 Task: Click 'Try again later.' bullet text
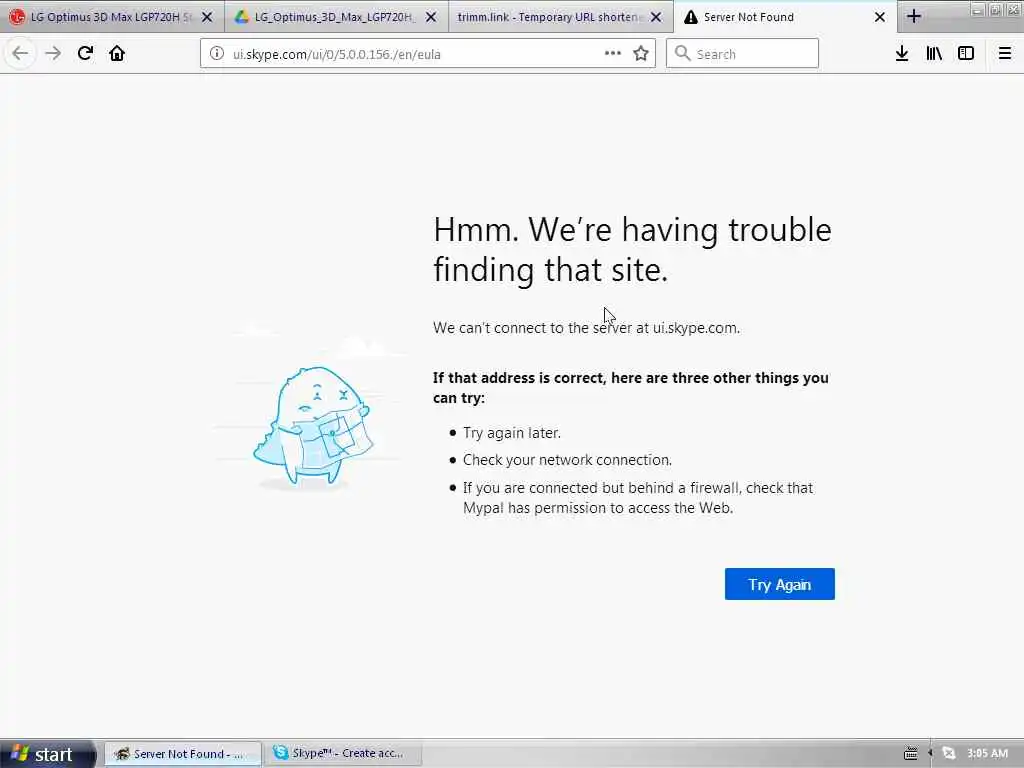[x=512, y=432]
